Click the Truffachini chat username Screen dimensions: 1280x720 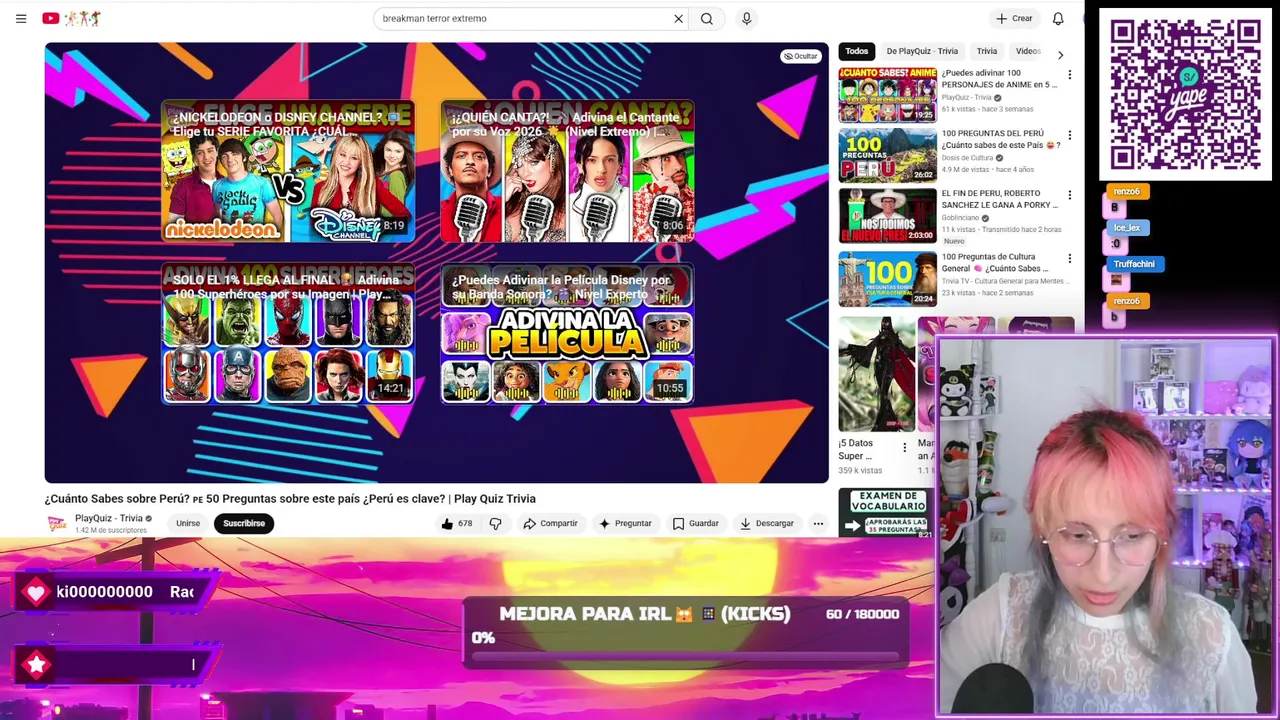(x=1134, y=264)
